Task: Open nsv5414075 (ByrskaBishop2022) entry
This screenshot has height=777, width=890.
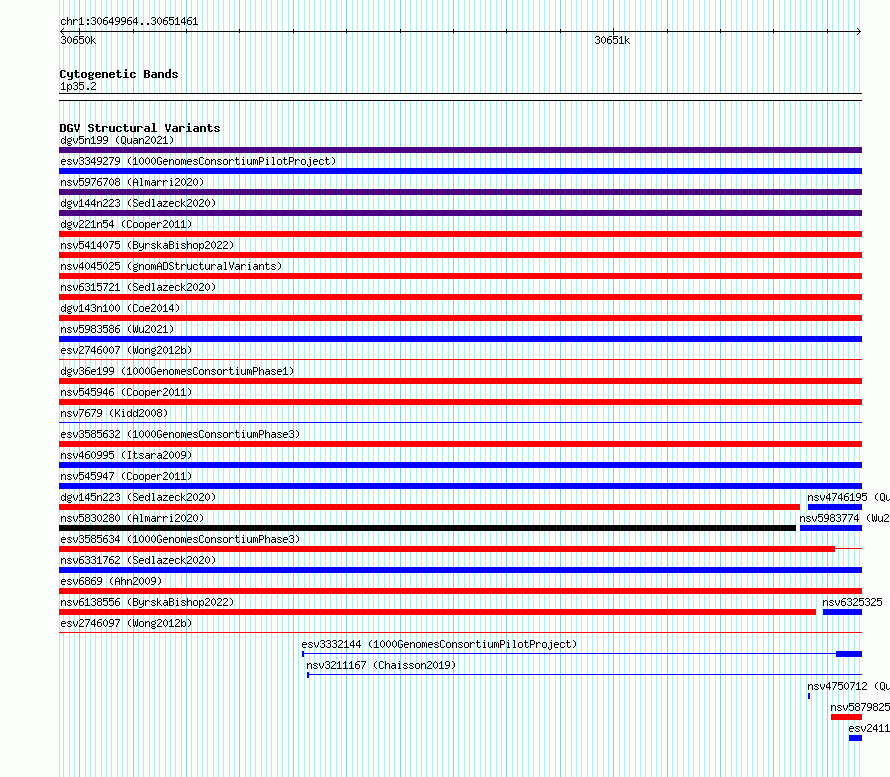Action: tap(147, 245)
